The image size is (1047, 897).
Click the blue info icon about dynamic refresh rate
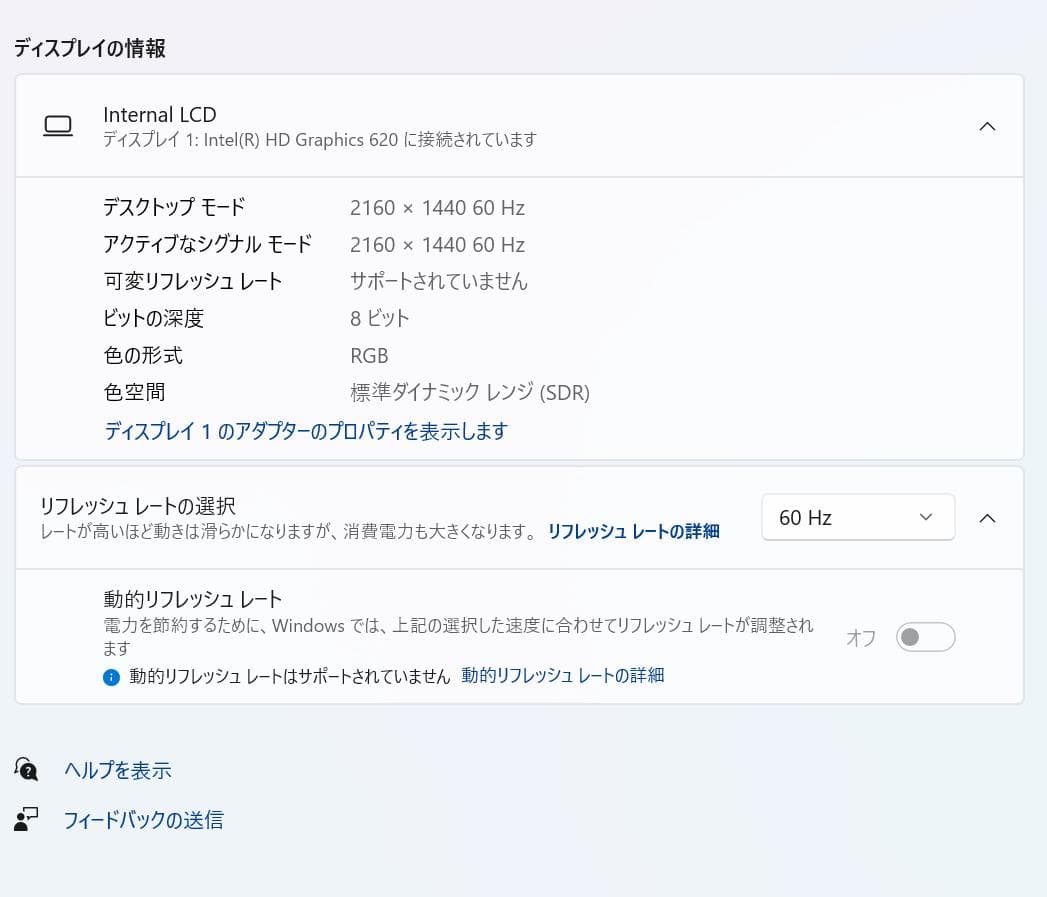[x=111, y=676]
